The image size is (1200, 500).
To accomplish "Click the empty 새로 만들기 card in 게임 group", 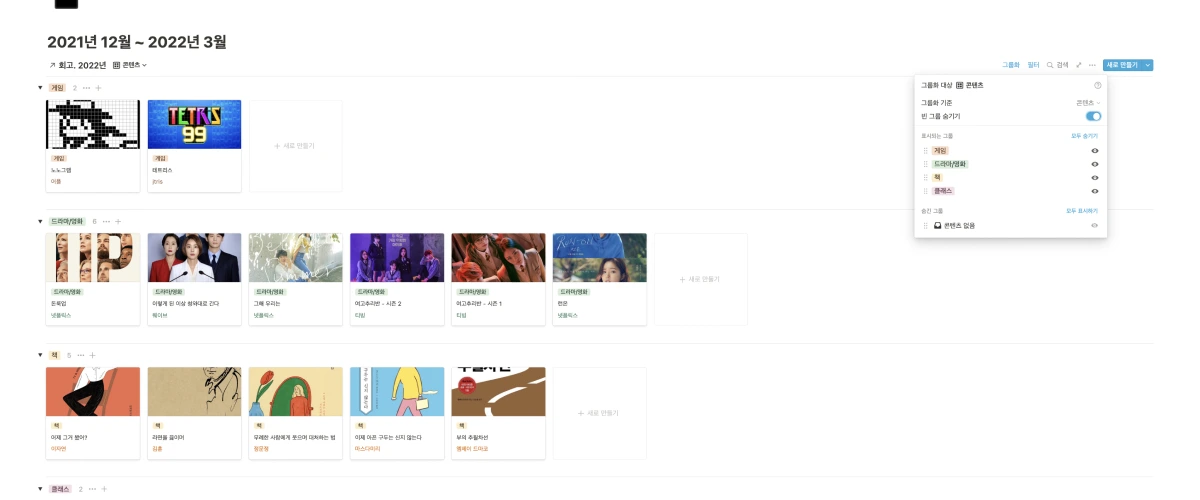I will [x=295, y=146].
